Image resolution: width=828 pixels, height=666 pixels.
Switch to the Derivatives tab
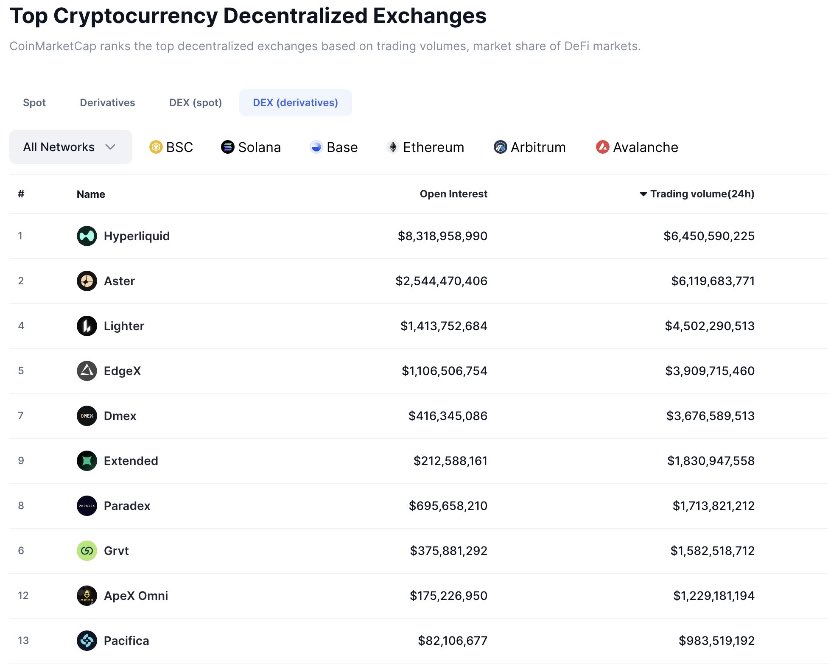pos(107,102)
